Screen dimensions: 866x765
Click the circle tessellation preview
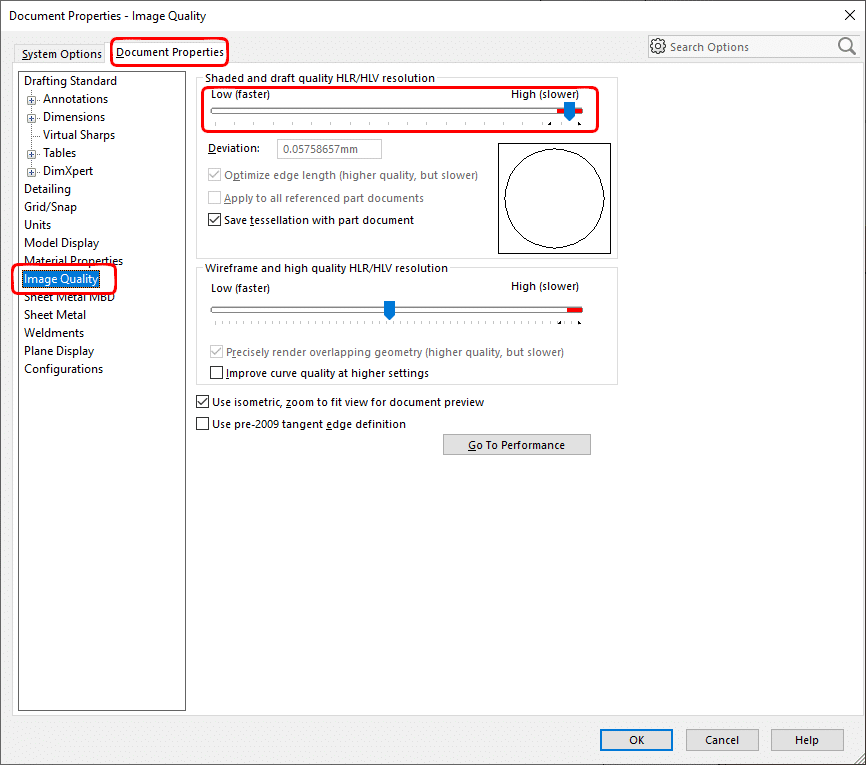coord(554,198)
